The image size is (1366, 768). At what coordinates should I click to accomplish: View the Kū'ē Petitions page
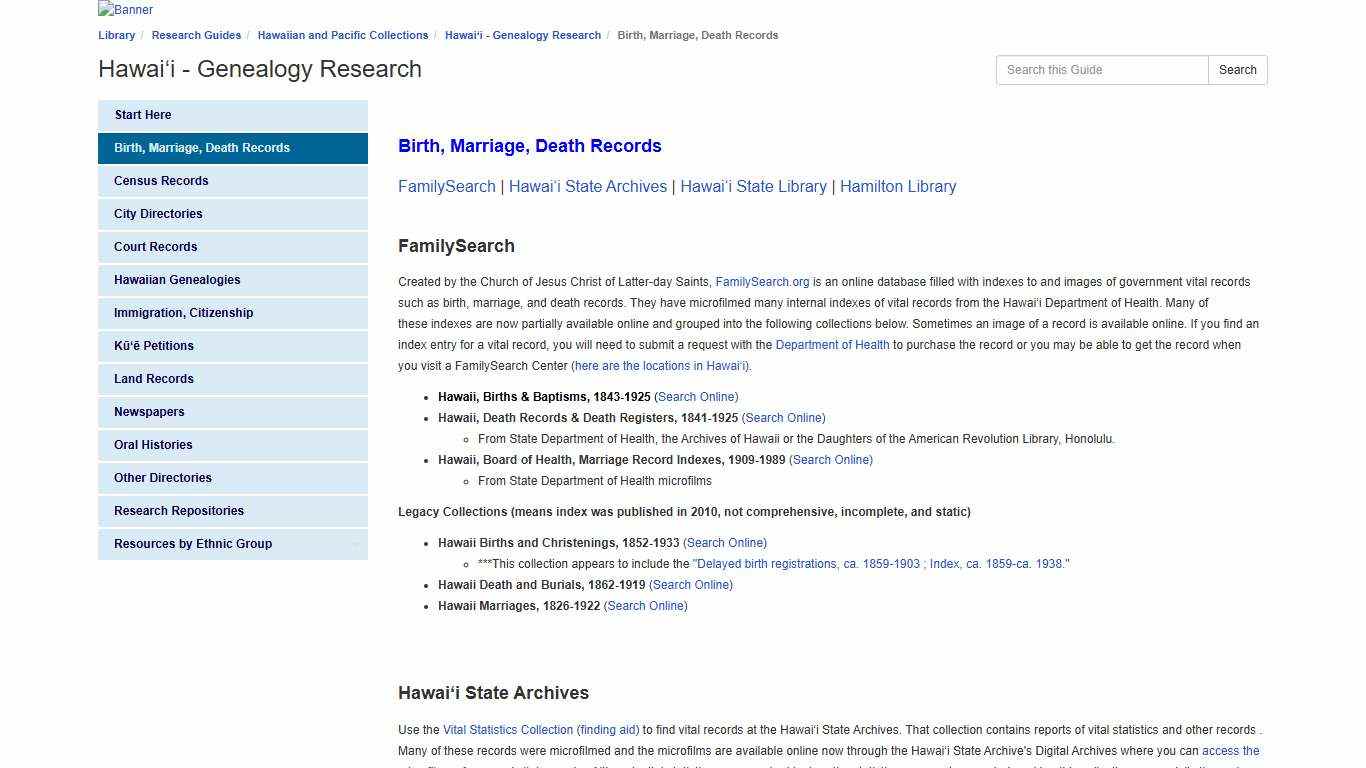coord(152,346)
